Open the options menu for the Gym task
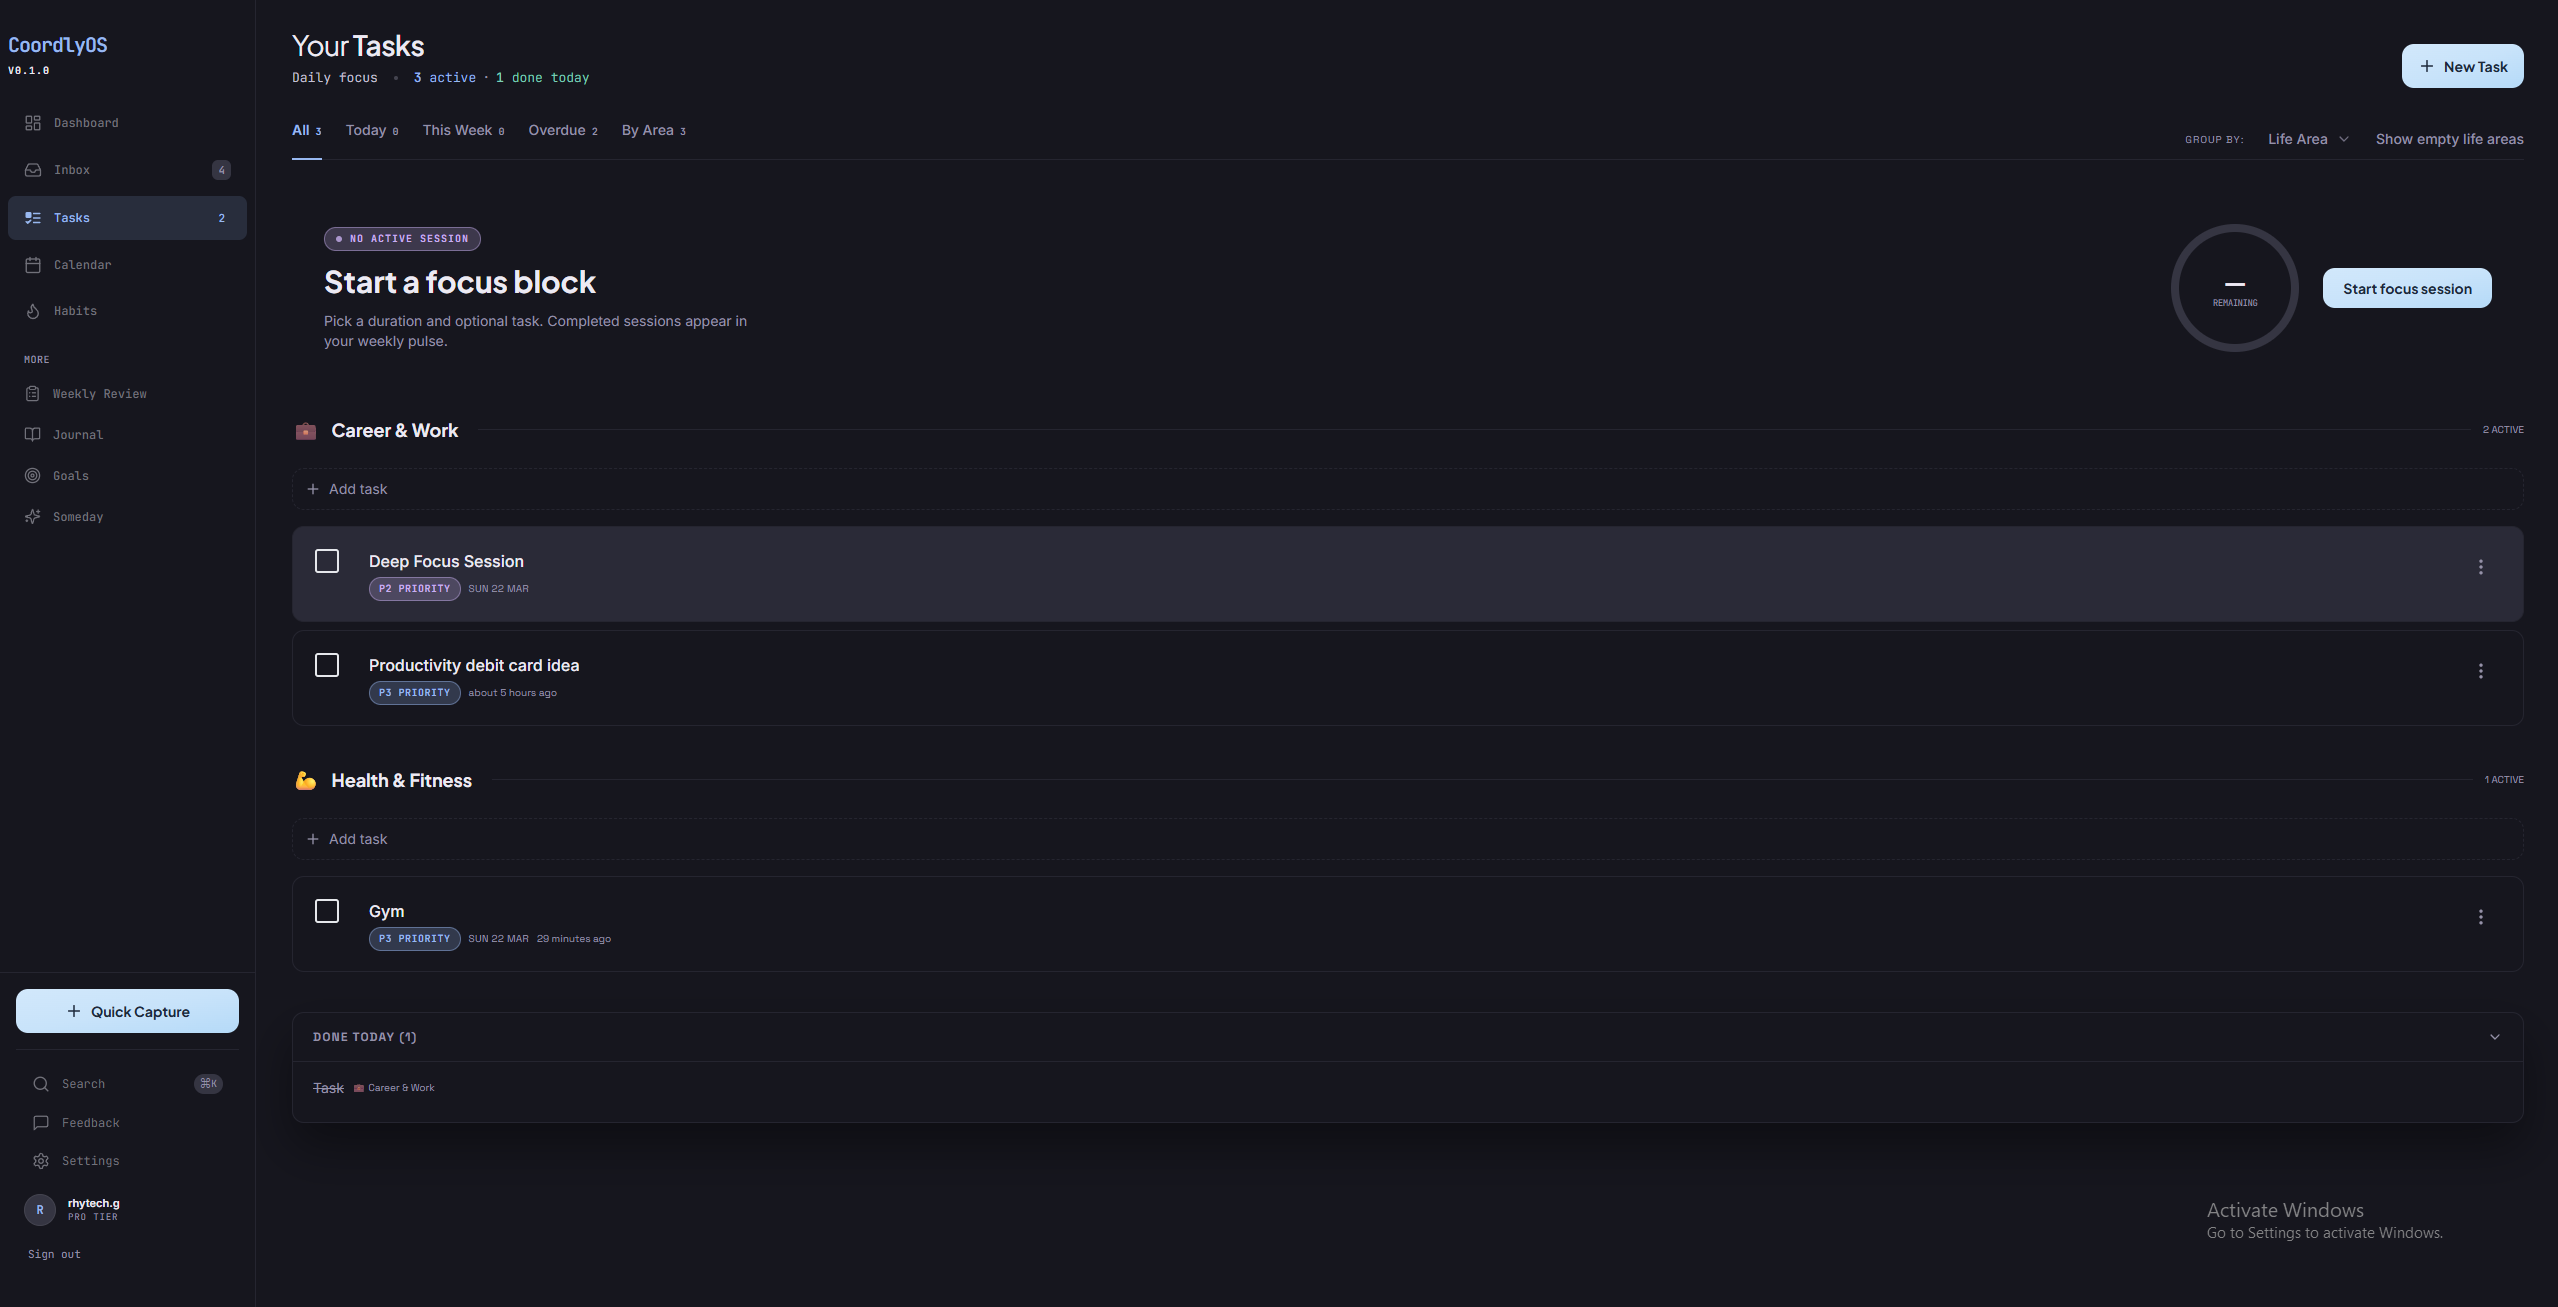Viewport: 2558px width, 1307px height. click(2481, 916)
